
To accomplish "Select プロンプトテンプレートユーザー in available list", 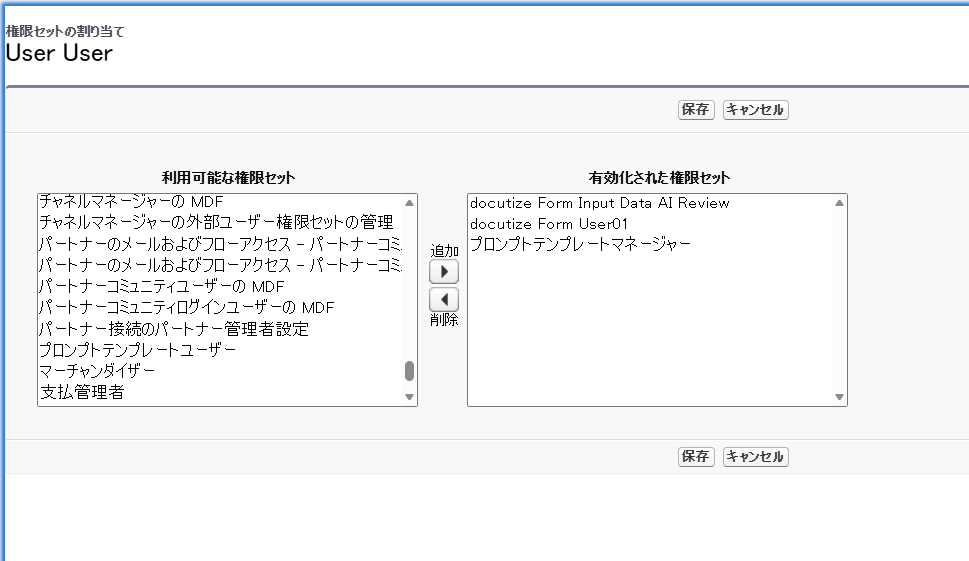I will (x=221, y=350).
